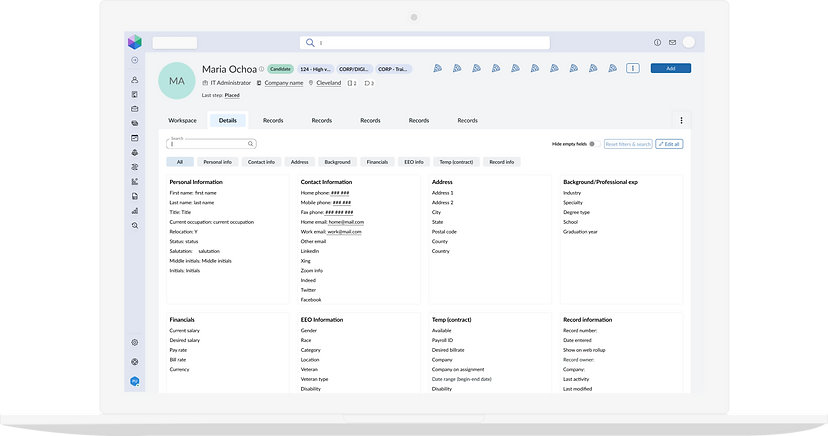
Task: Click the info icon in the top bar
Action: point(657,43)
